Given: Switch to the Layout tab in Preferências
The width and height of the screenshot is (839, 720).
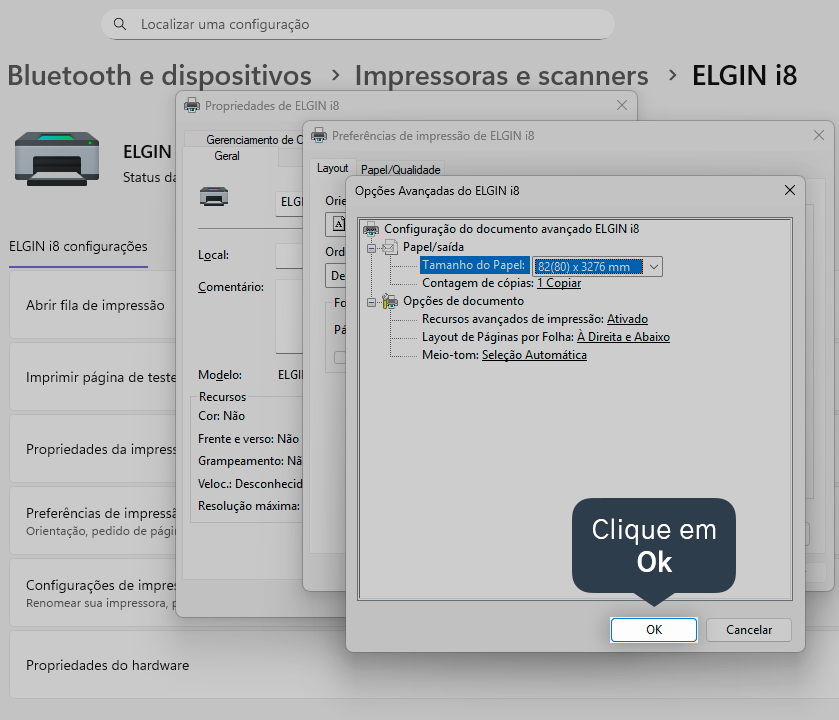Looking at the screenshot, I should [x=332, y=168].
